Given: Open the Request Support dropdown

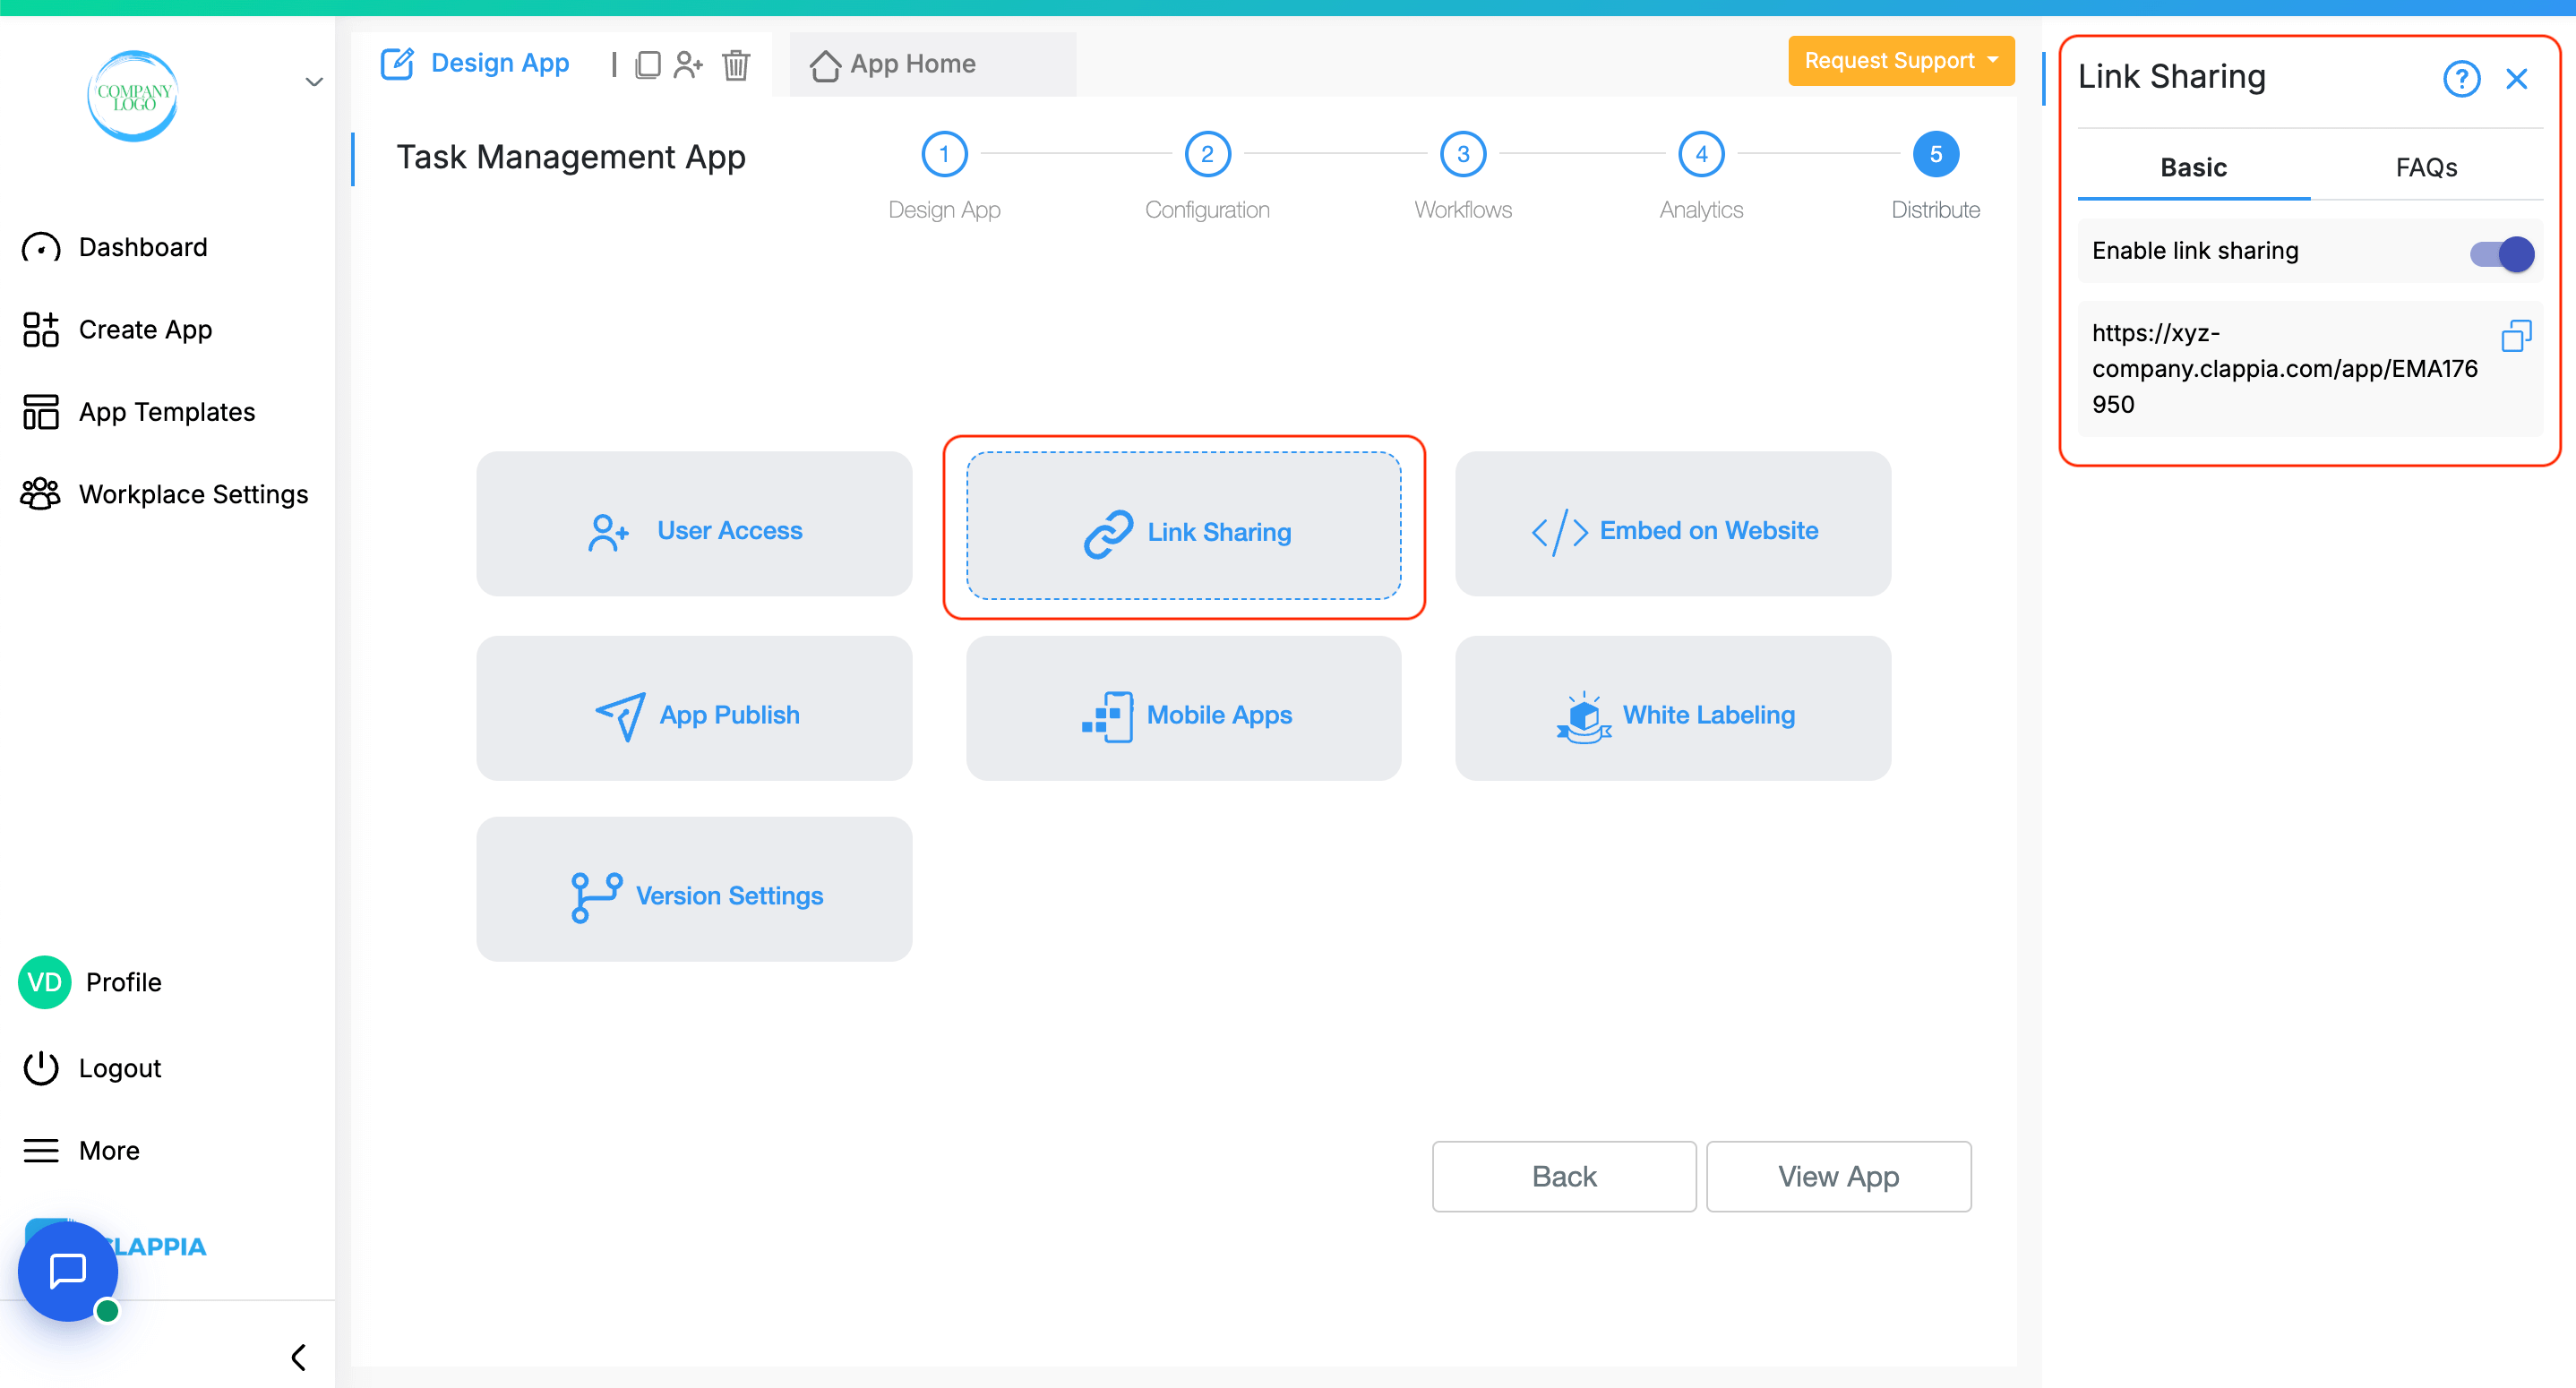Looking at the screenshot, I should pos(1901,61).
